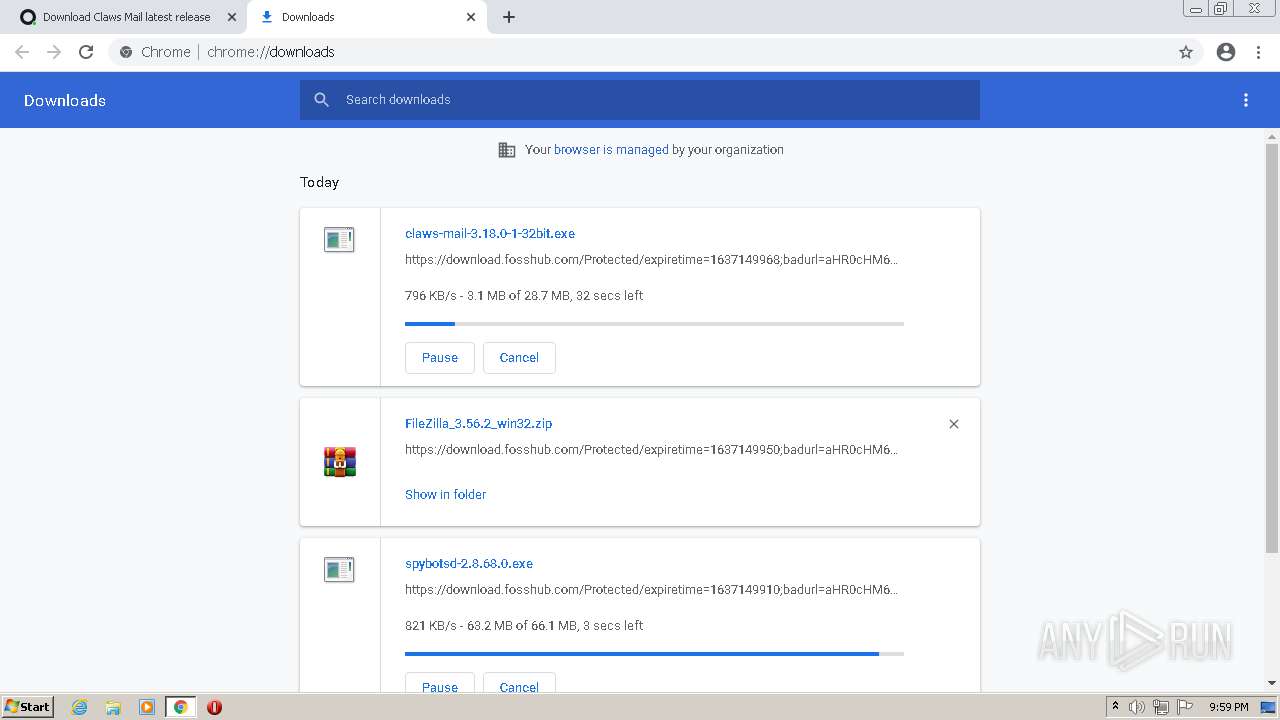Go back with the browser back arrow
The image size is (1280, 720).
click(22, 52)
